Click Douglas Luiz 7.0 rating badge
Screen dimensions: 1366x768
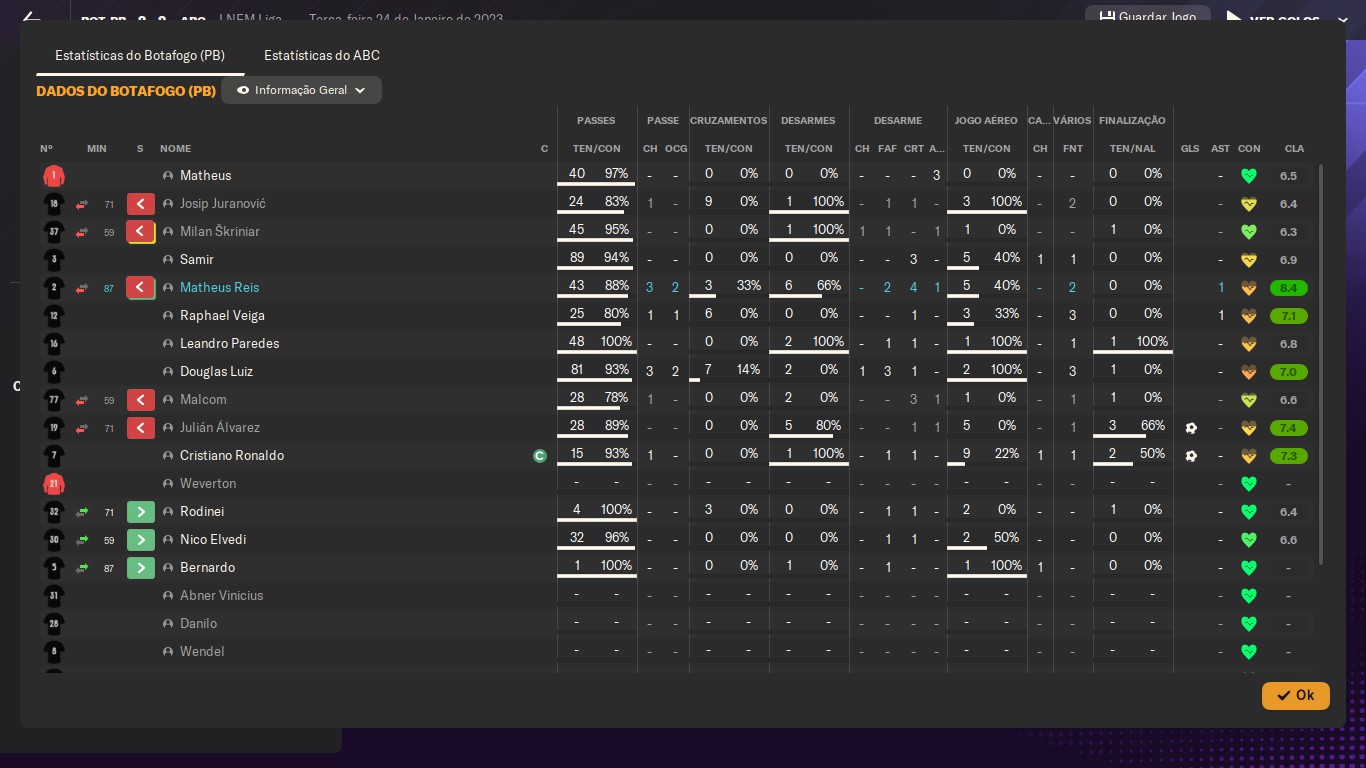[x=1288, y=372]
